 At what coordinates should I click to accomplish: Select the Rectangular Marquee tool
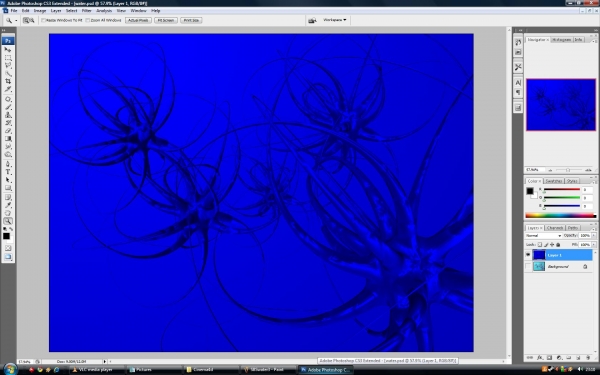coord(8,58)
